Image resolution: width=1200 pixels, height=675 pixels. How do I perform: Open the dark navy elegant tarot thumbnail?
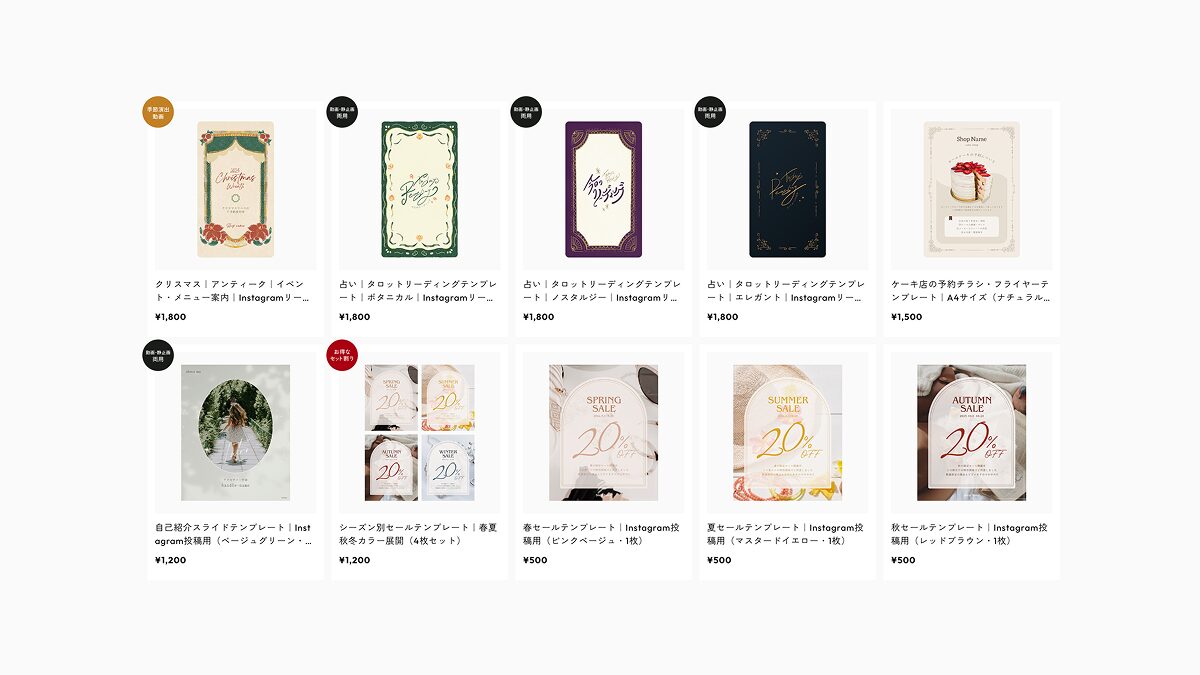pyautogui.click(x=787, y=189)
